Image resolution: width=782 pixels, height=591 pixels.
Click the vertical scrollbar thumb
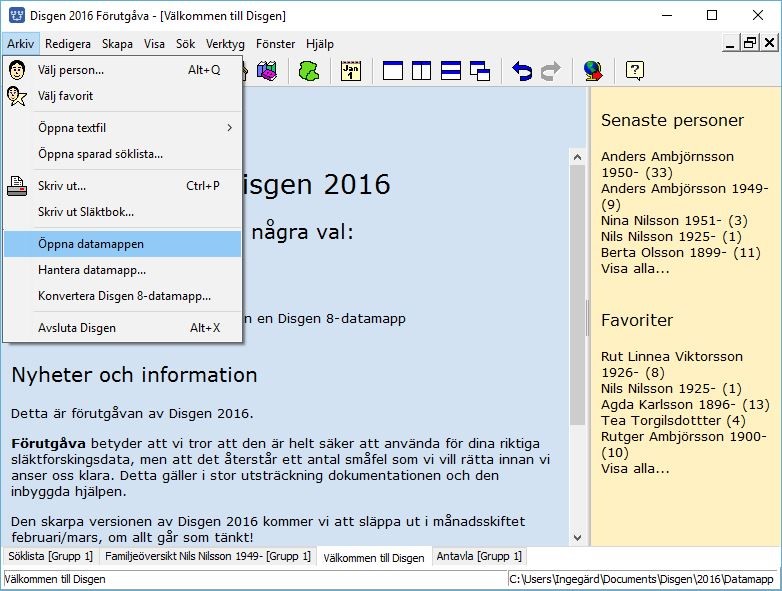point(577,295)
